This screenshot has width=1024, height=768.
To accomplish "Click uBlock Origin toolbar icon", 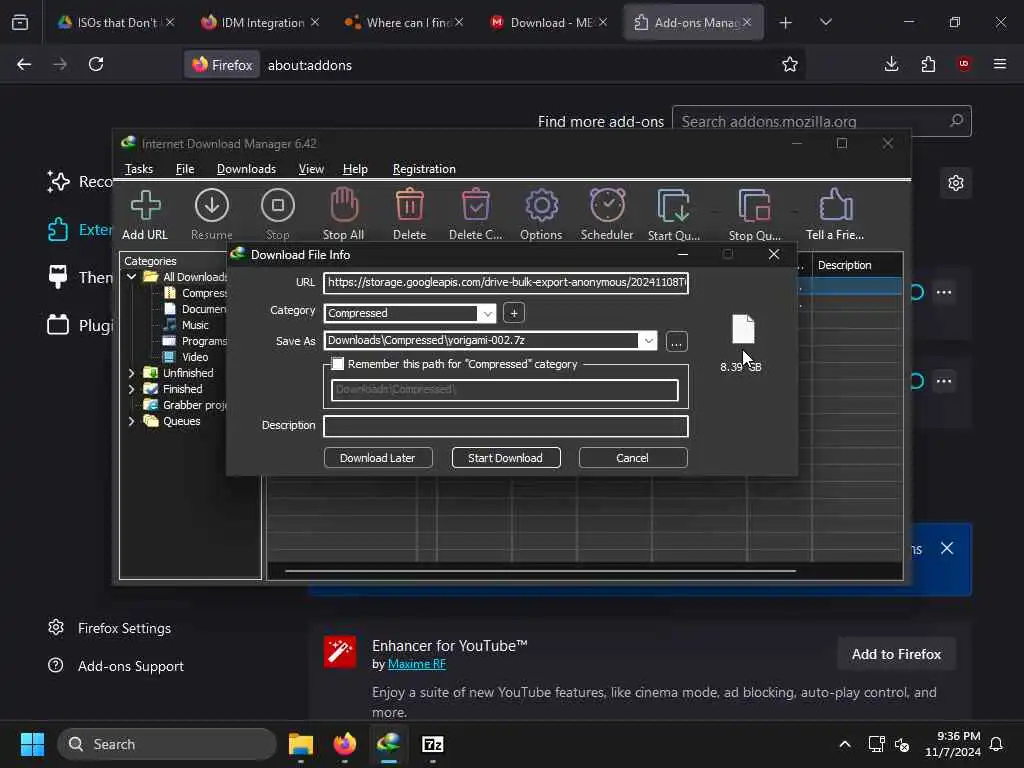I will click(x=964, y=64).
